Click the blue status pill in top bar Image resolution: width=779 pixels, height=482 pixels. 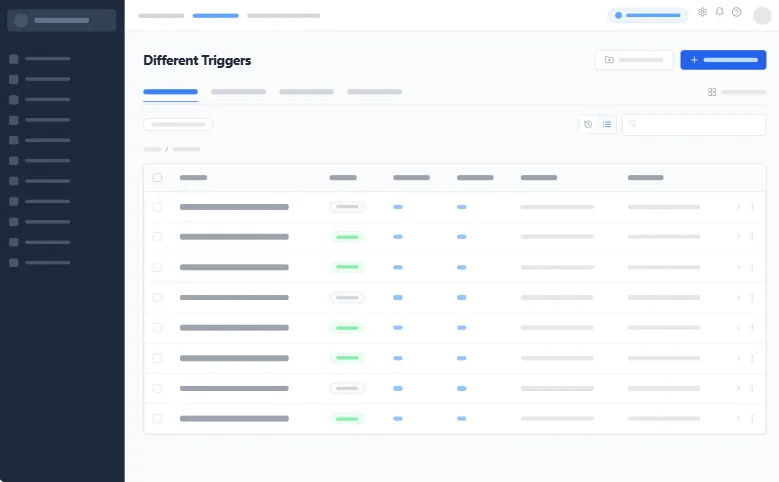coord(648,15)
